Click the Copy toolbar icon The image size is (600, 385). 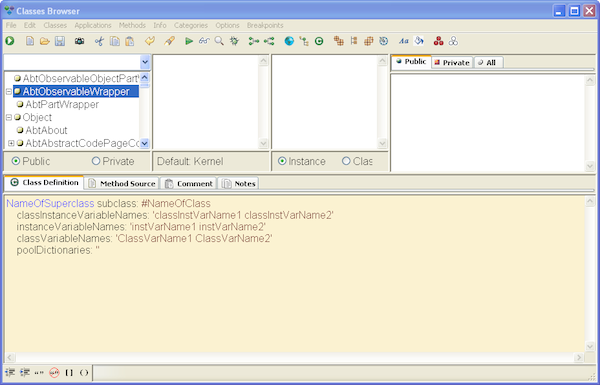(x=115, y=41)
